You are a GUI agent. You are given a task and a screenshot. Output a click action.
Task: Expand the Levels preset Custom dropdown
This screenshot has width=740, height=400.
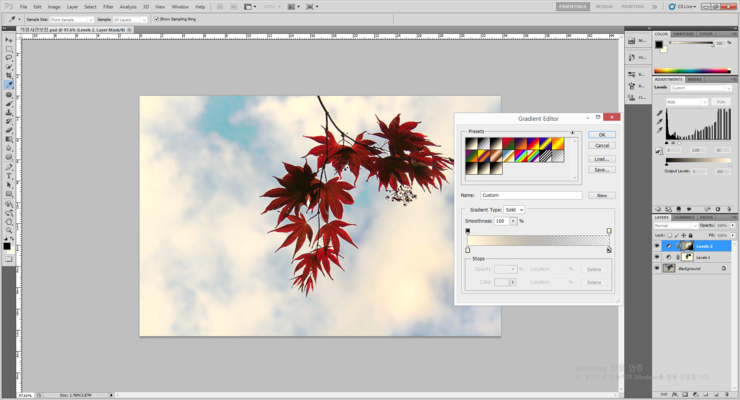(x=702, y=88)
